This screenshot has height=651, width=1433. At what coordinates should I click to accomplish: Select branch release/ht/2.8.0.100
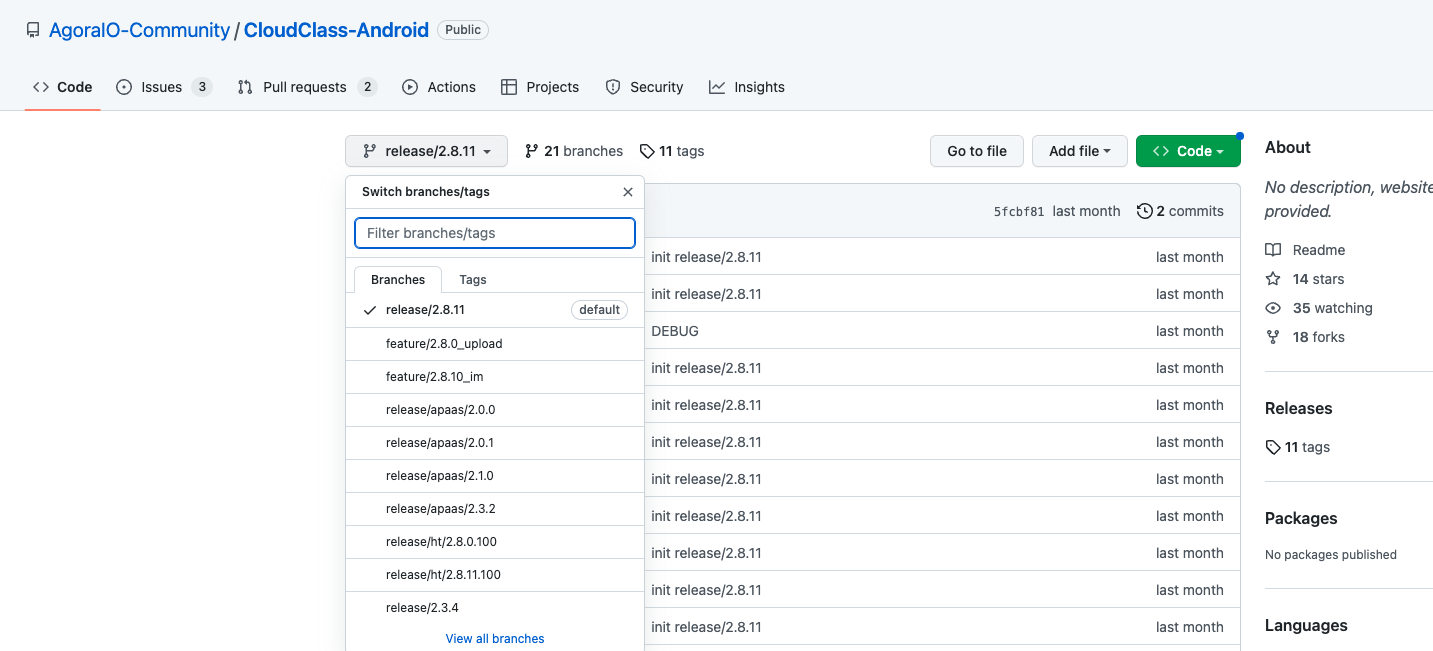495,542
